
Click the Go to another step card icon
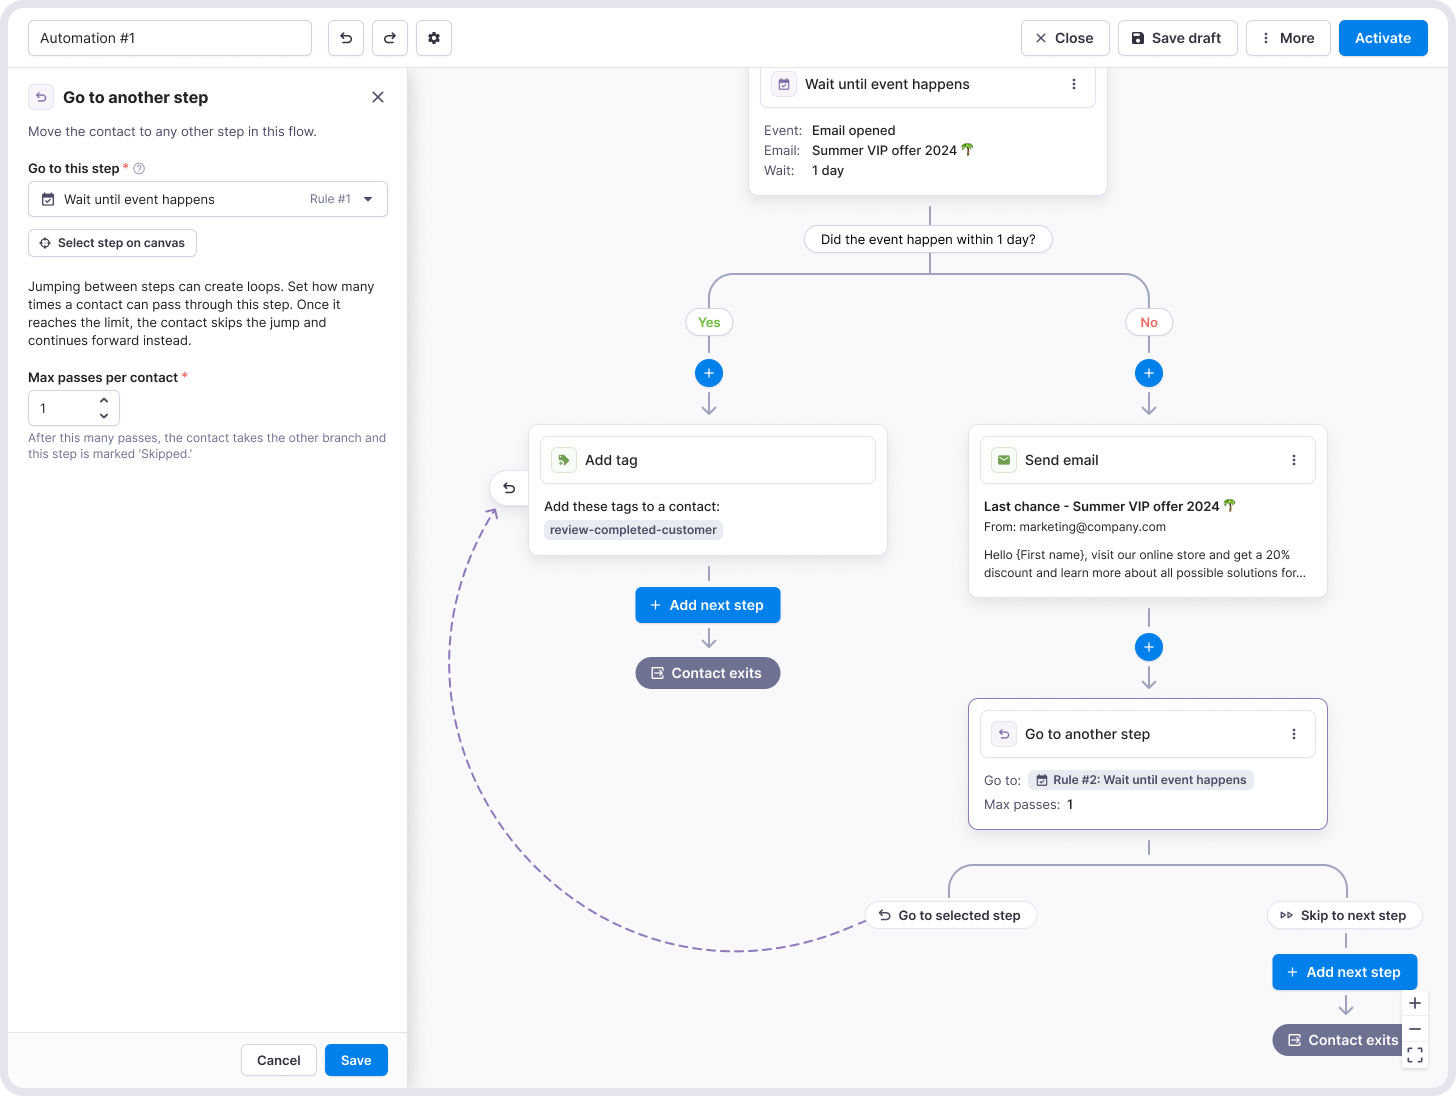point(1004,734)
